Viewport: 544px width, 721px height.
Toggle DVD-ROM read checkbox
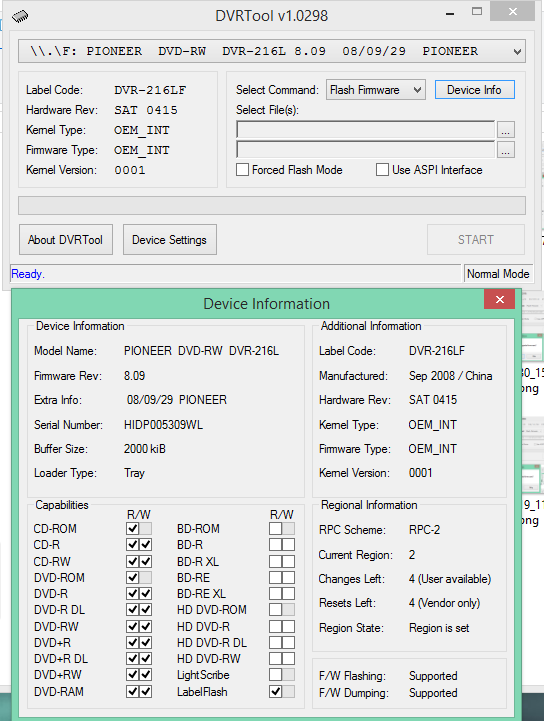point(132,578)
